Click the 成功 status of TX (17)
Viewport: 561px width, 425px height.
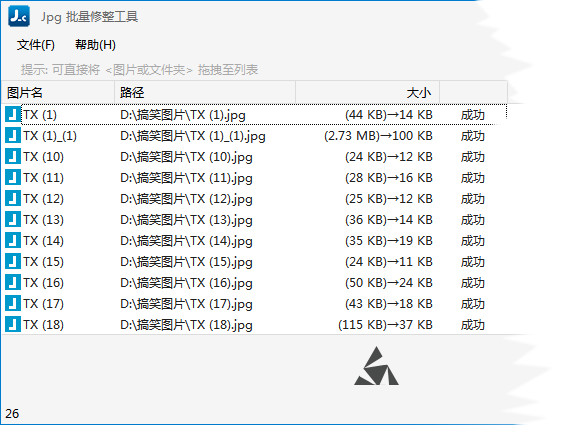(473, 304)
